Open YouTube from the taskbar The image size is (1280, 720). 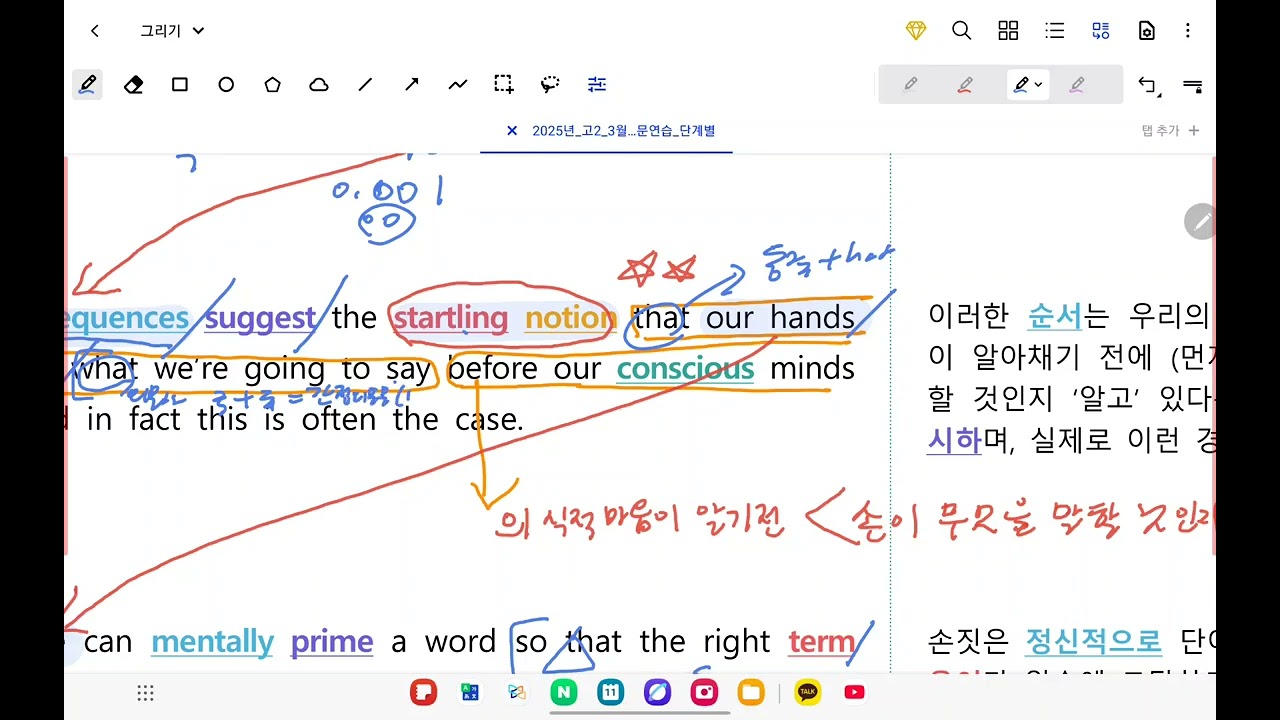click(854, 692)
